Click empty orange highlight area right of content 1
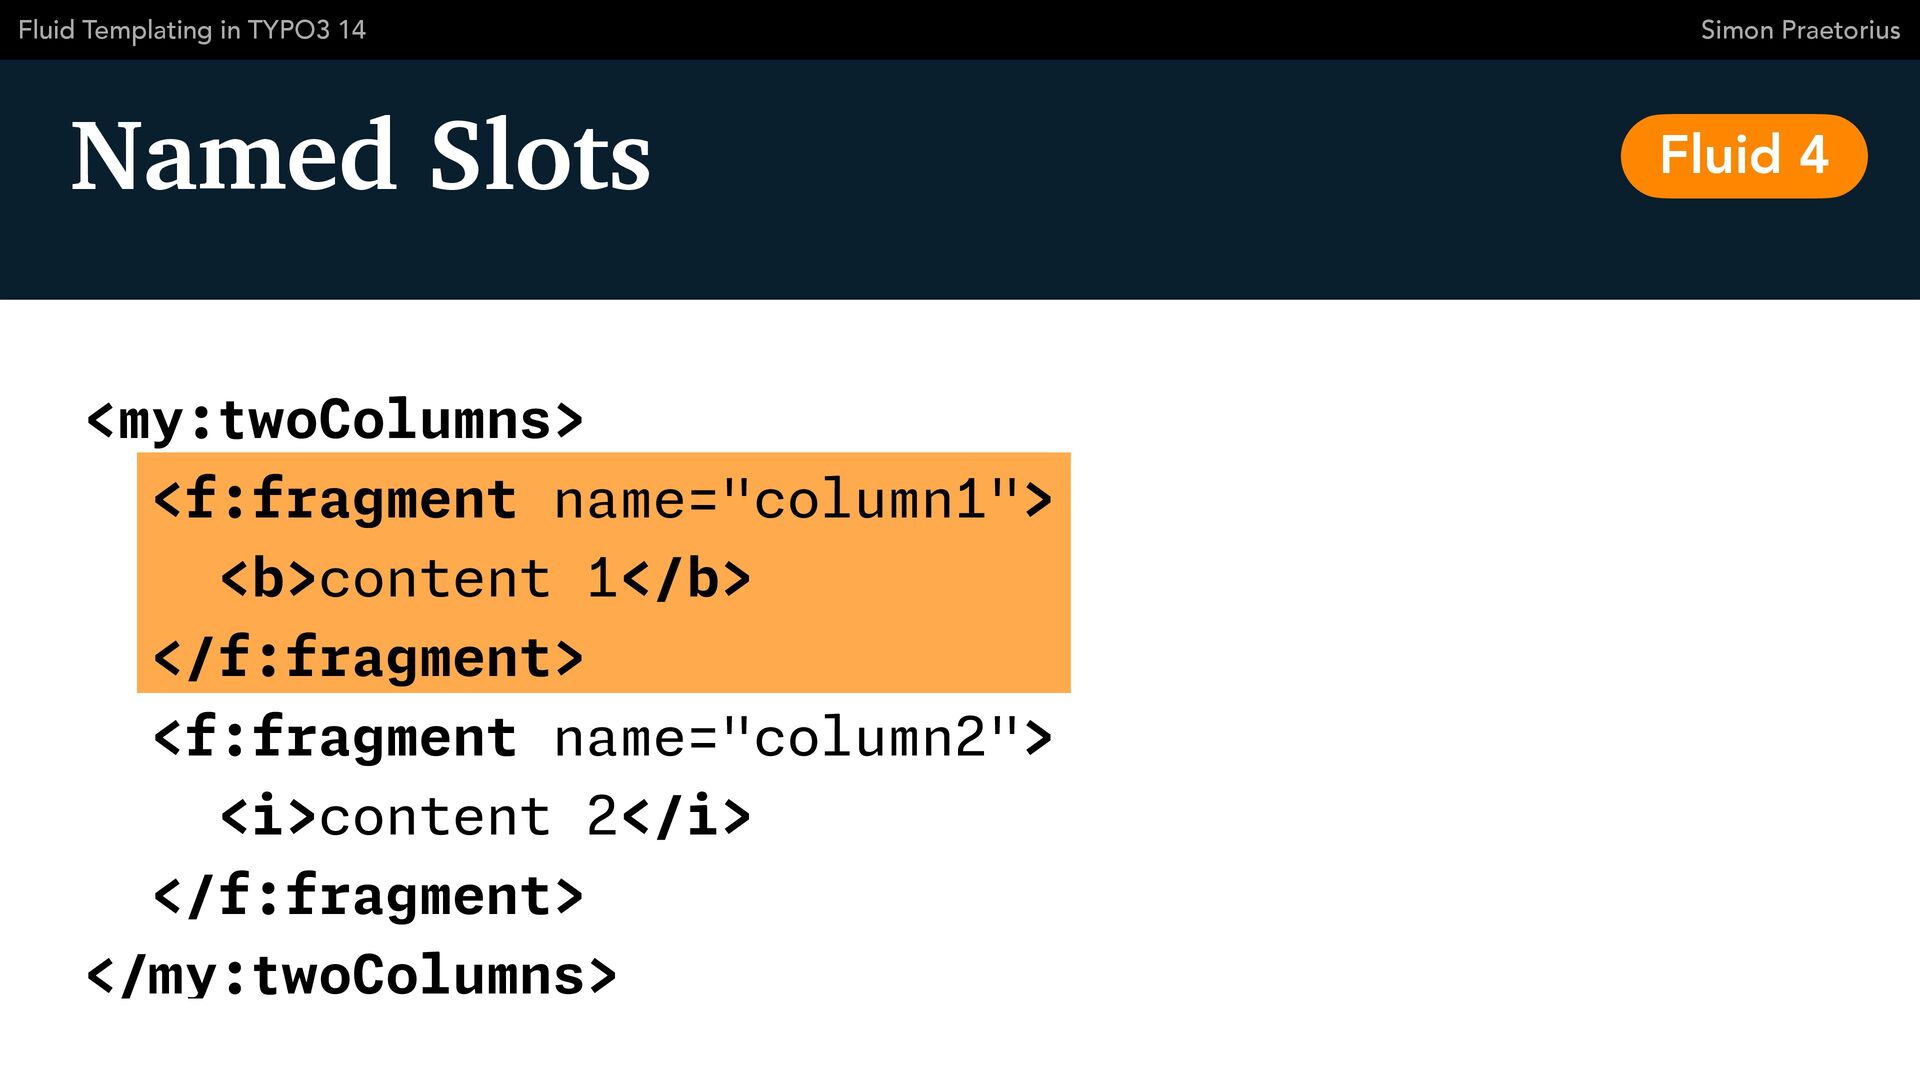This screenshot has height=1080, width=1920. (910, 580)
